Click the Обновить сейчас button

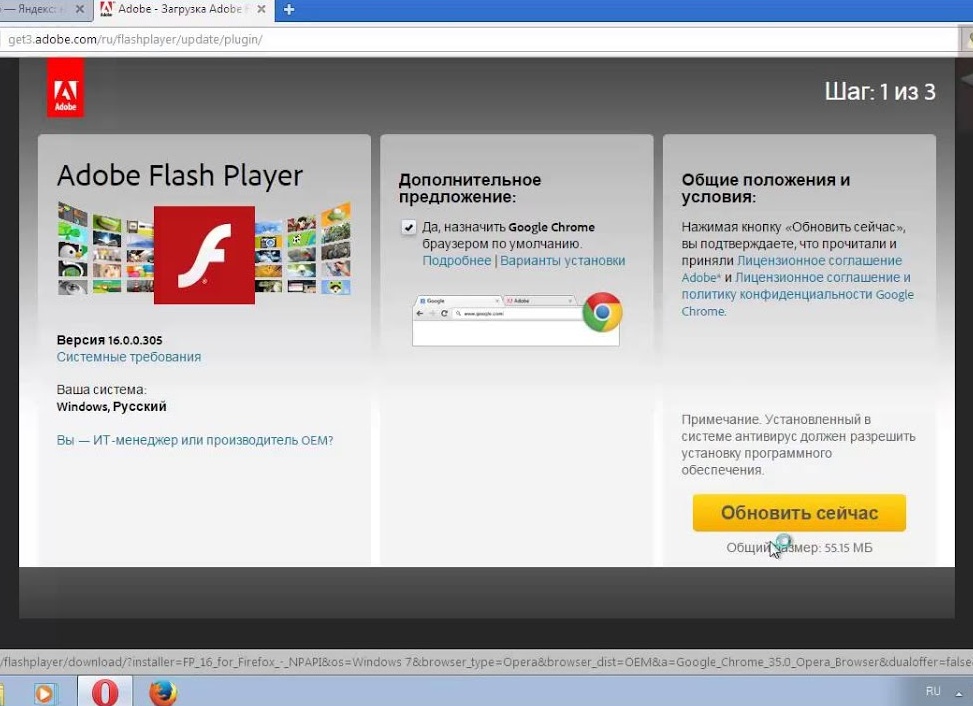click(x=799, y=513)
